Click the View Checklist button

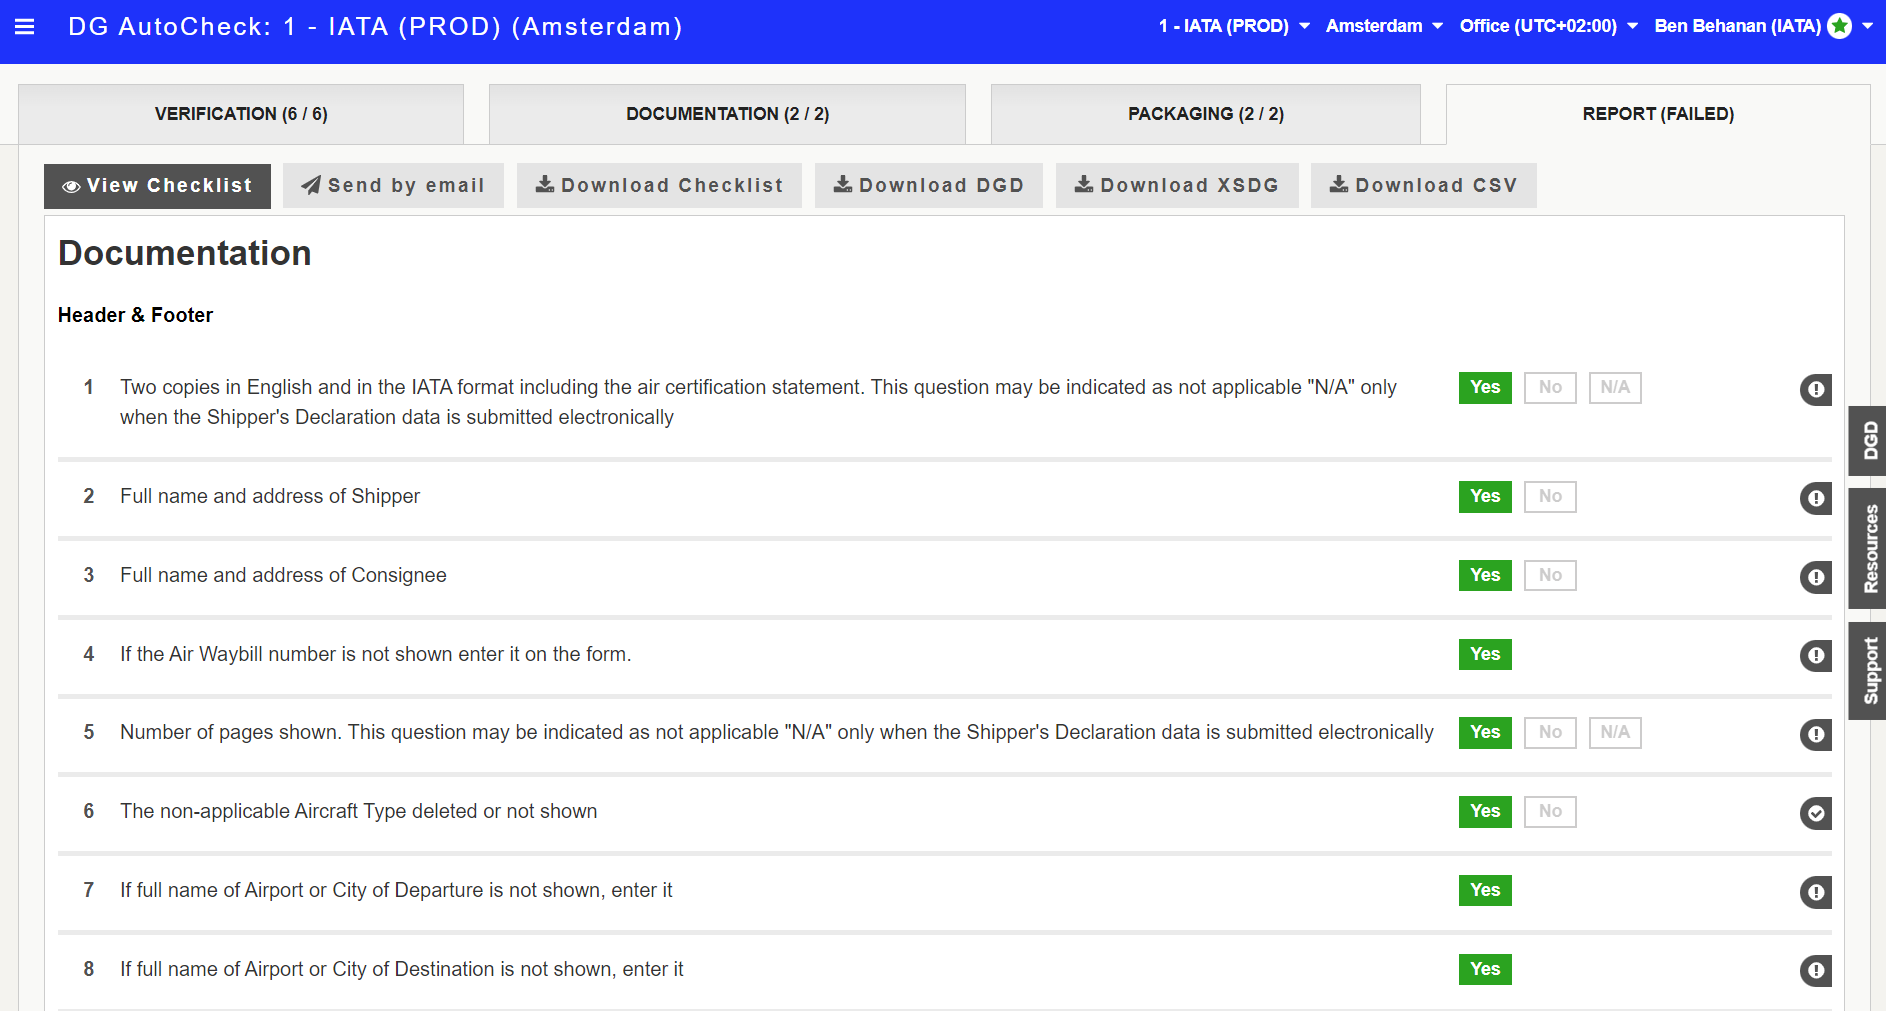pyautogui.click(x=157, y=186)
